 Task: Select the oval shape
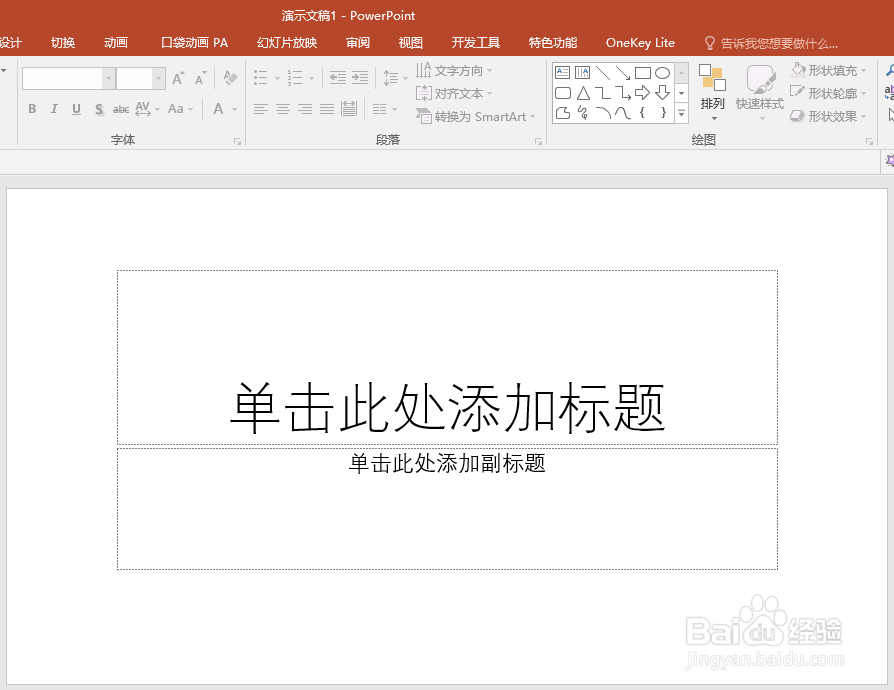click(663, 72)
